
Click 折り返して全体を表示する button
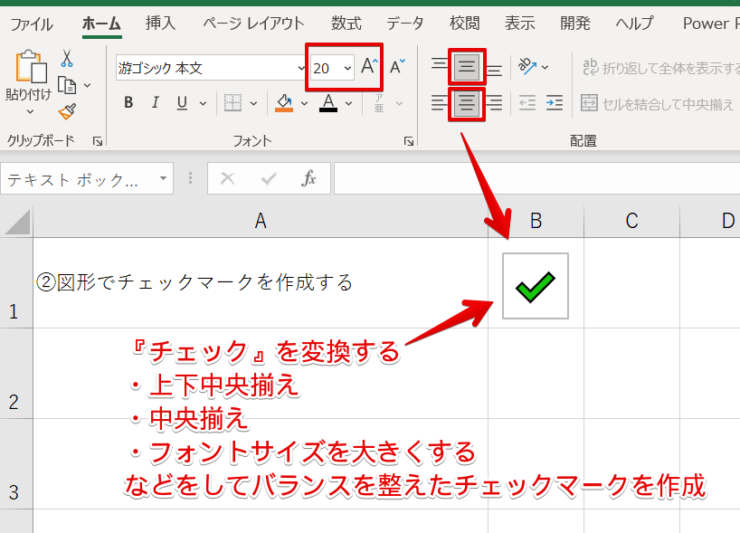660,68
